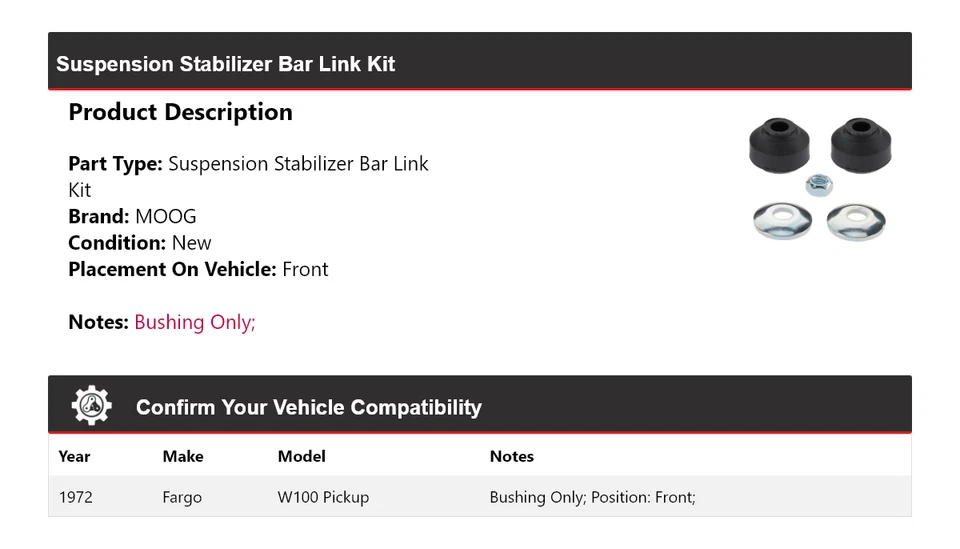This screenshot has height=549, width=960.
Task: Select the W100 Pickup model cell
Action: pyautogui.click(x=323, y=497)
